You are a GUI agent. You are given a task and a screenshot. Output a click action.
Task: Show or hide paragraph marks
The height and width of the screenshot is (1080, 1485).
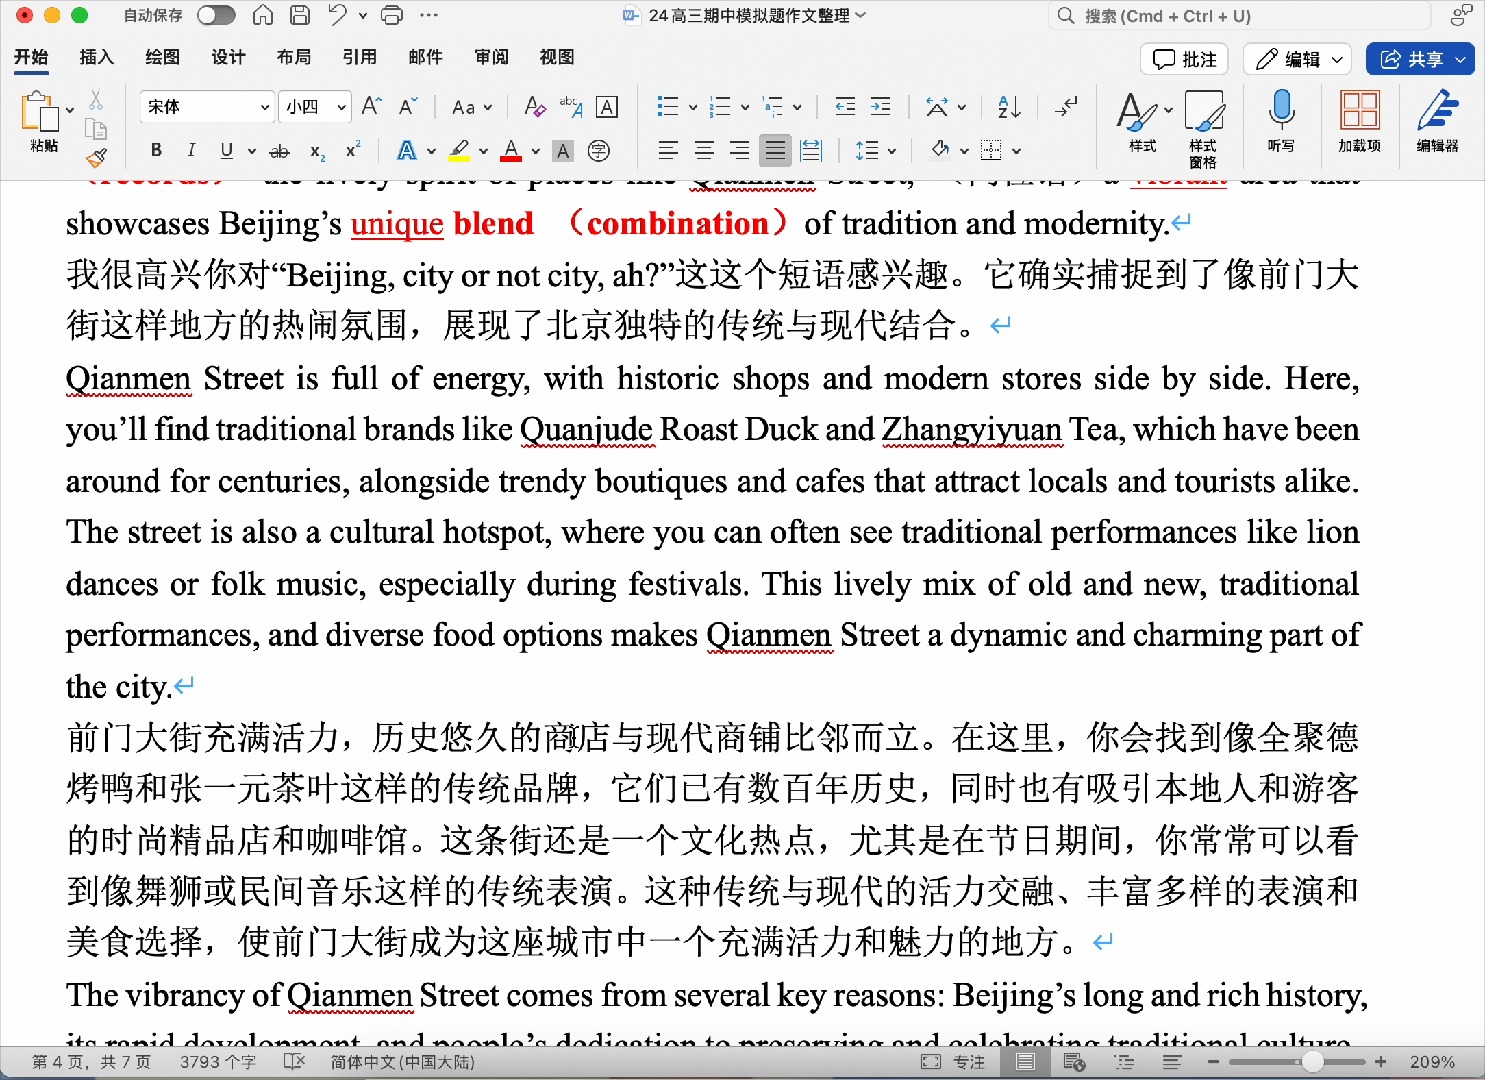(1066, 106)
